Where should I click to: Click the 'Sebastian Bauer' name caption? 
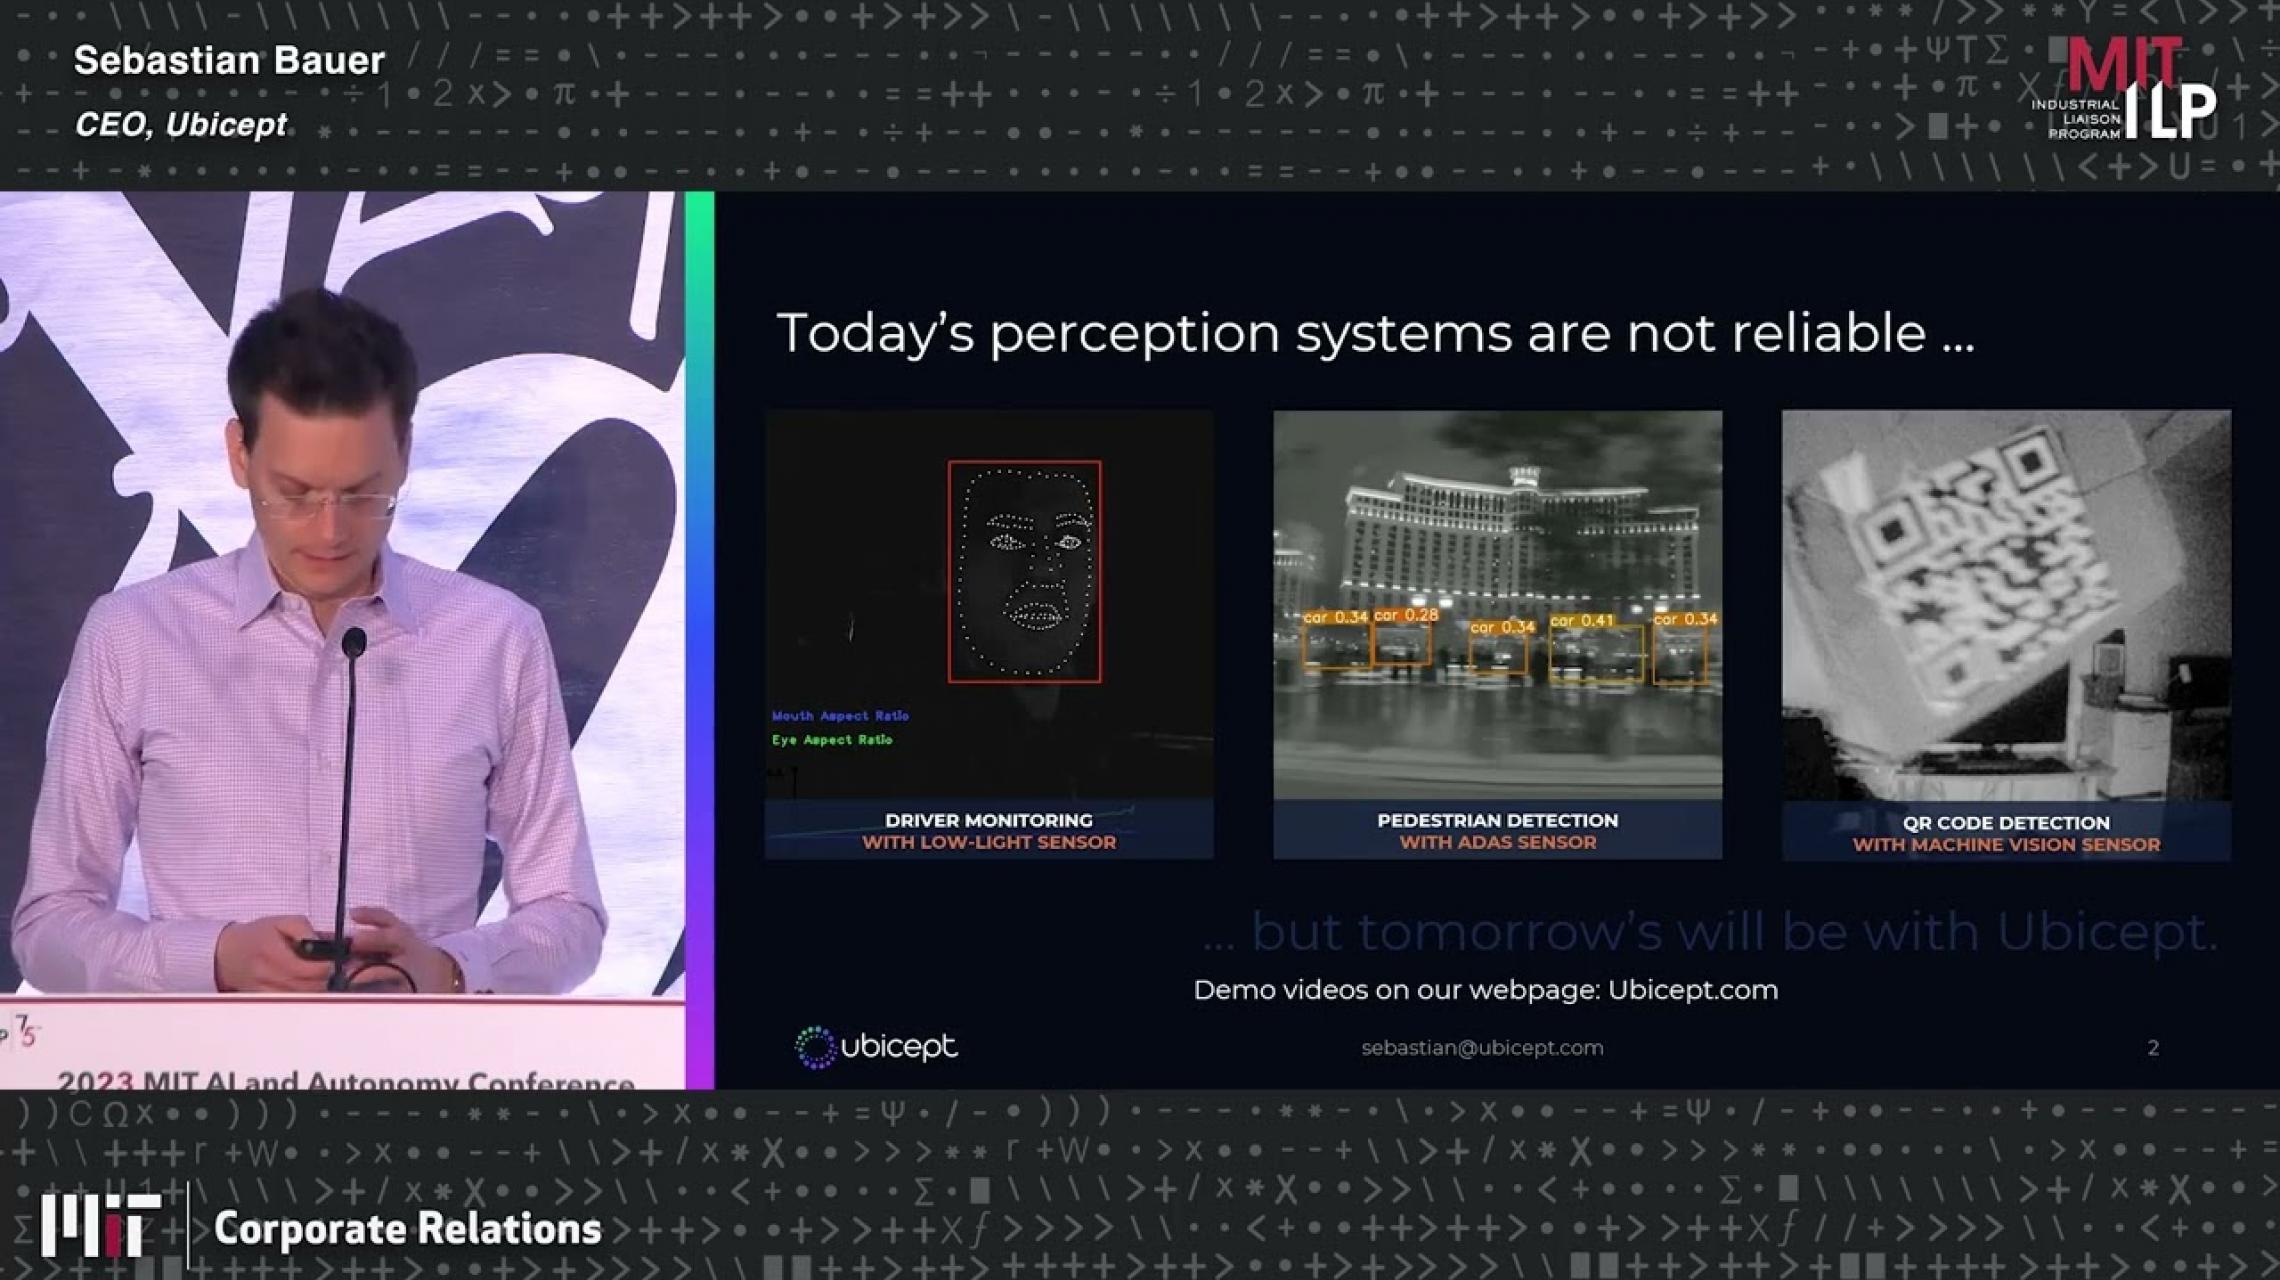point(229,61)
